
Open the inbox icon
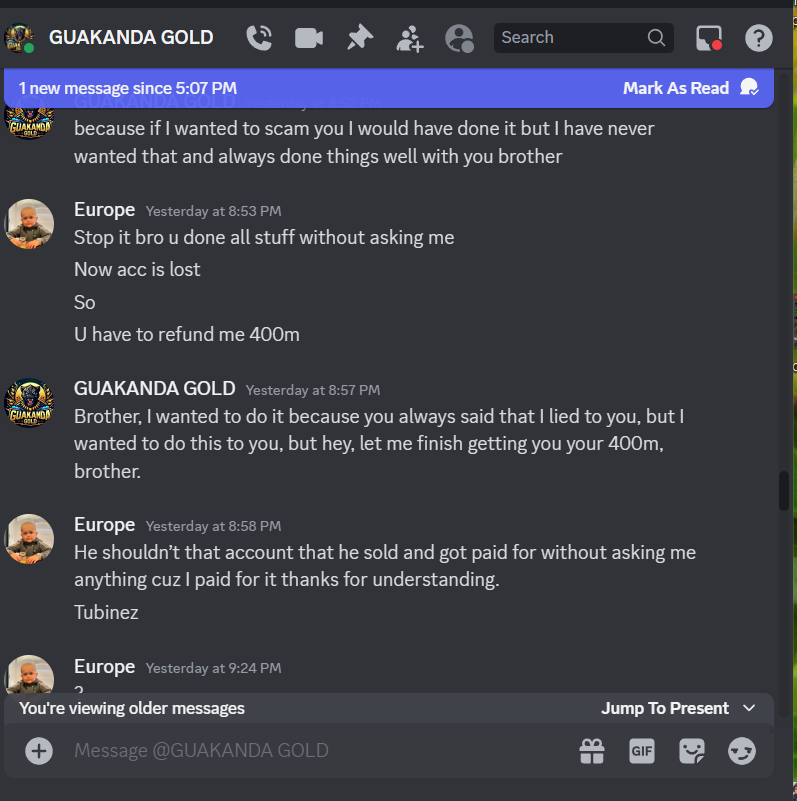[709, 38]
